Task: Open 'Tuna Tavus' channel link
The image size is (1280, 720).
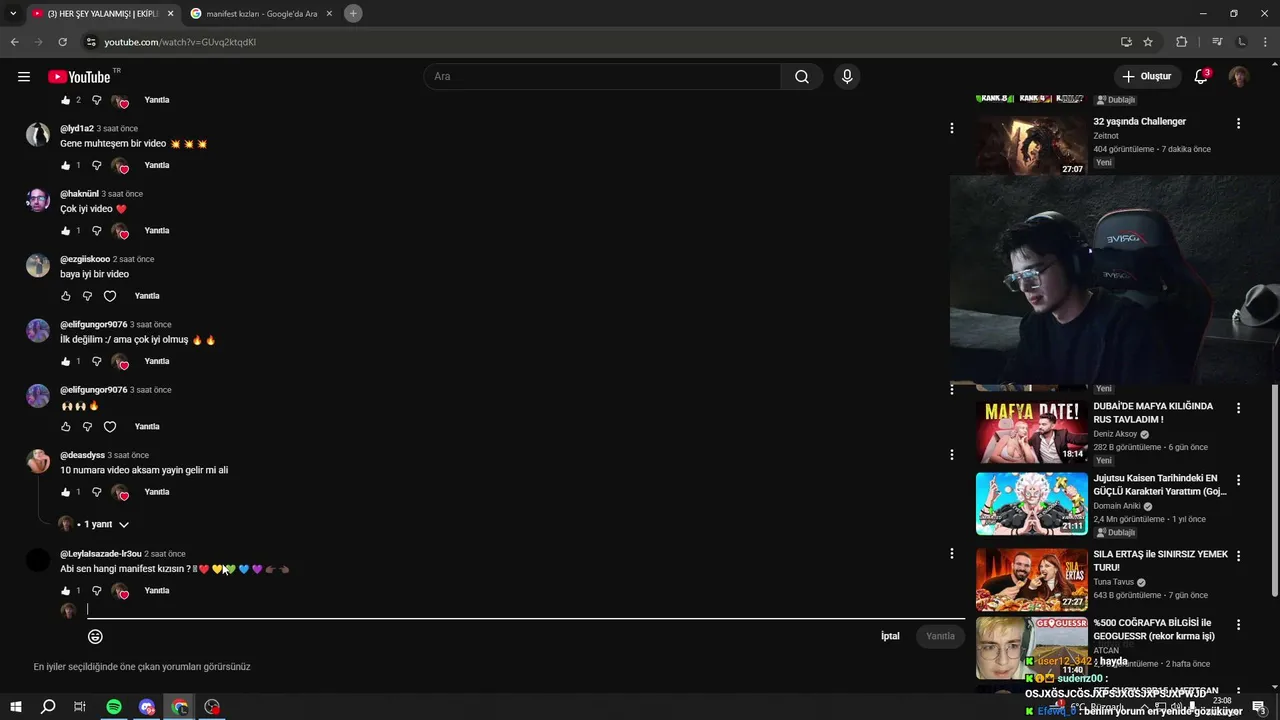Action: click(1113, 582)
